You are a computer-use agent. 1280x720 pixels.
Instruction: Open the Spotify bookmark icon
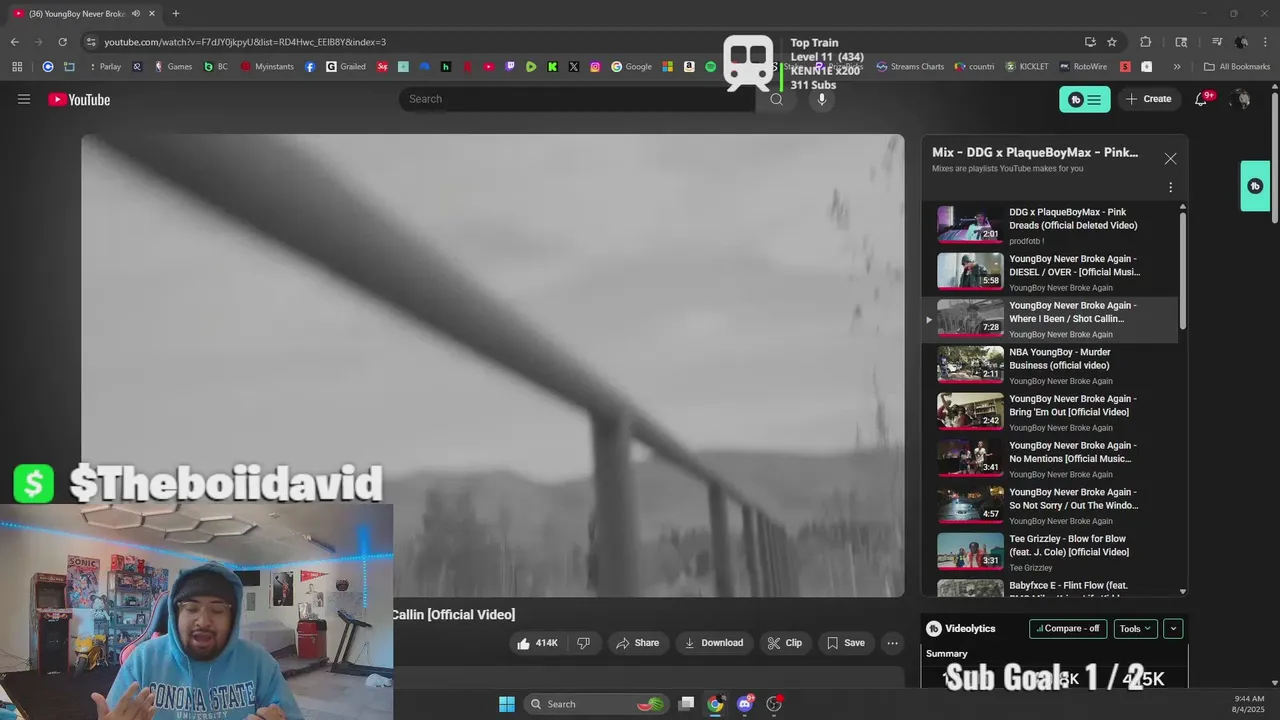[710, 67]
